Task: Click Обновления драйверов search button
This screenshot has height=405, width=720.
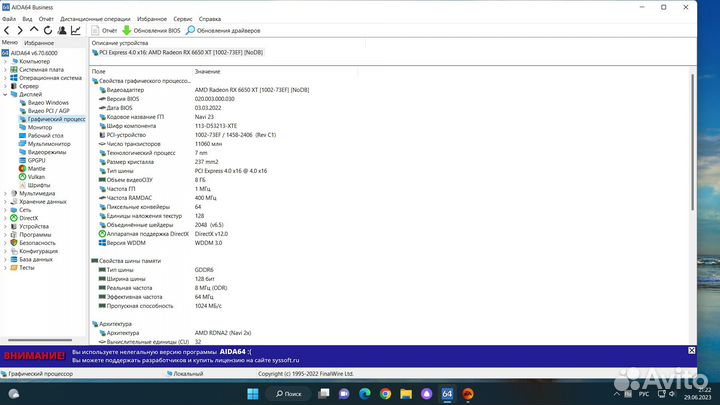Action: 223,31
